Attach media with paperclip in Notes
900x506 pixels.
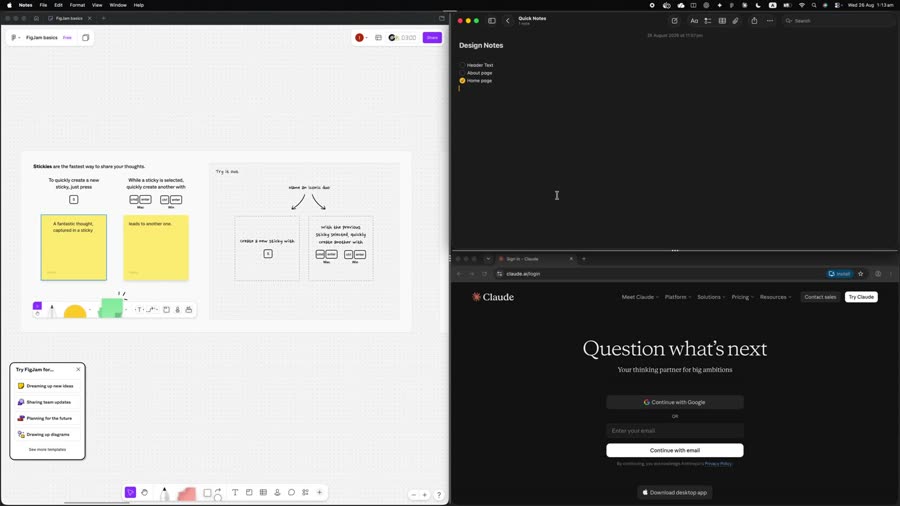735,21
